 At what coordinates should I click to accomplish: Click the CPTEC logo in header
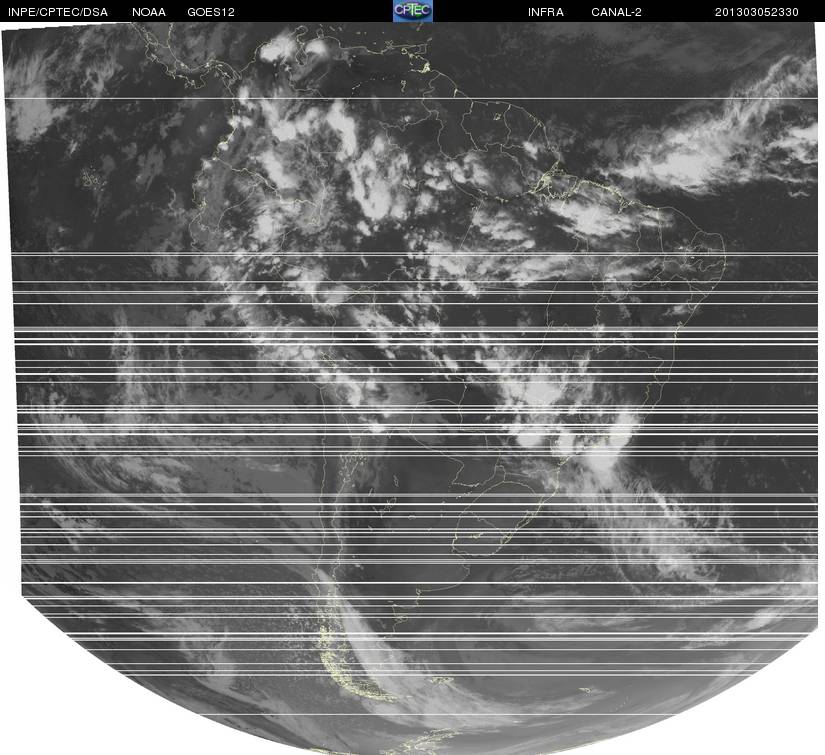(413, 11)
